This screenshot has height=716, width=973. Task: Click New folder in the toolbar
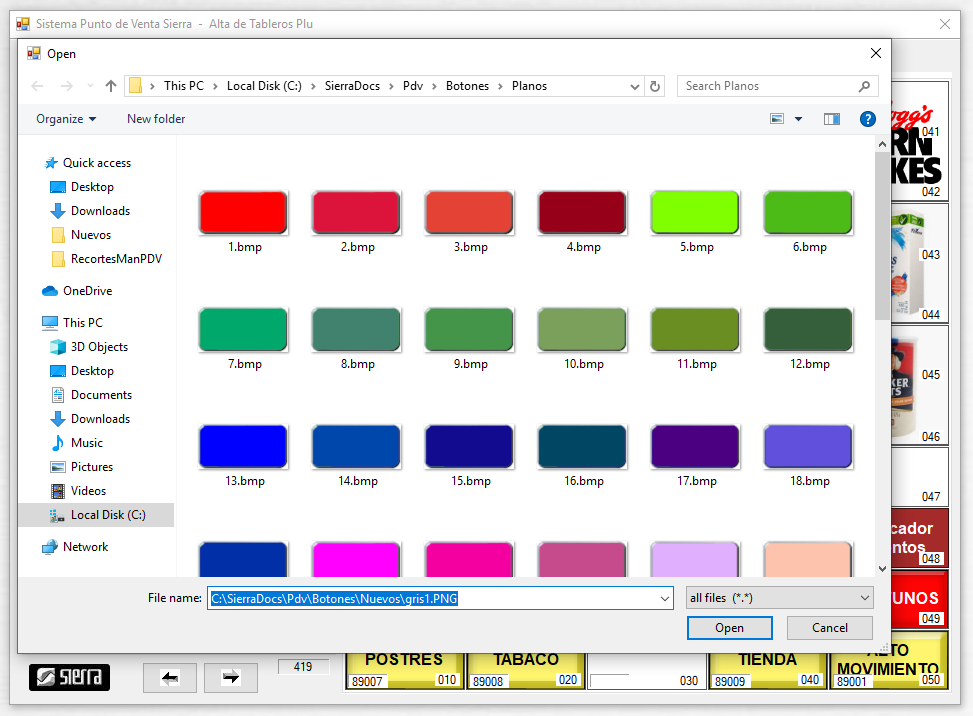coord(156,119)
